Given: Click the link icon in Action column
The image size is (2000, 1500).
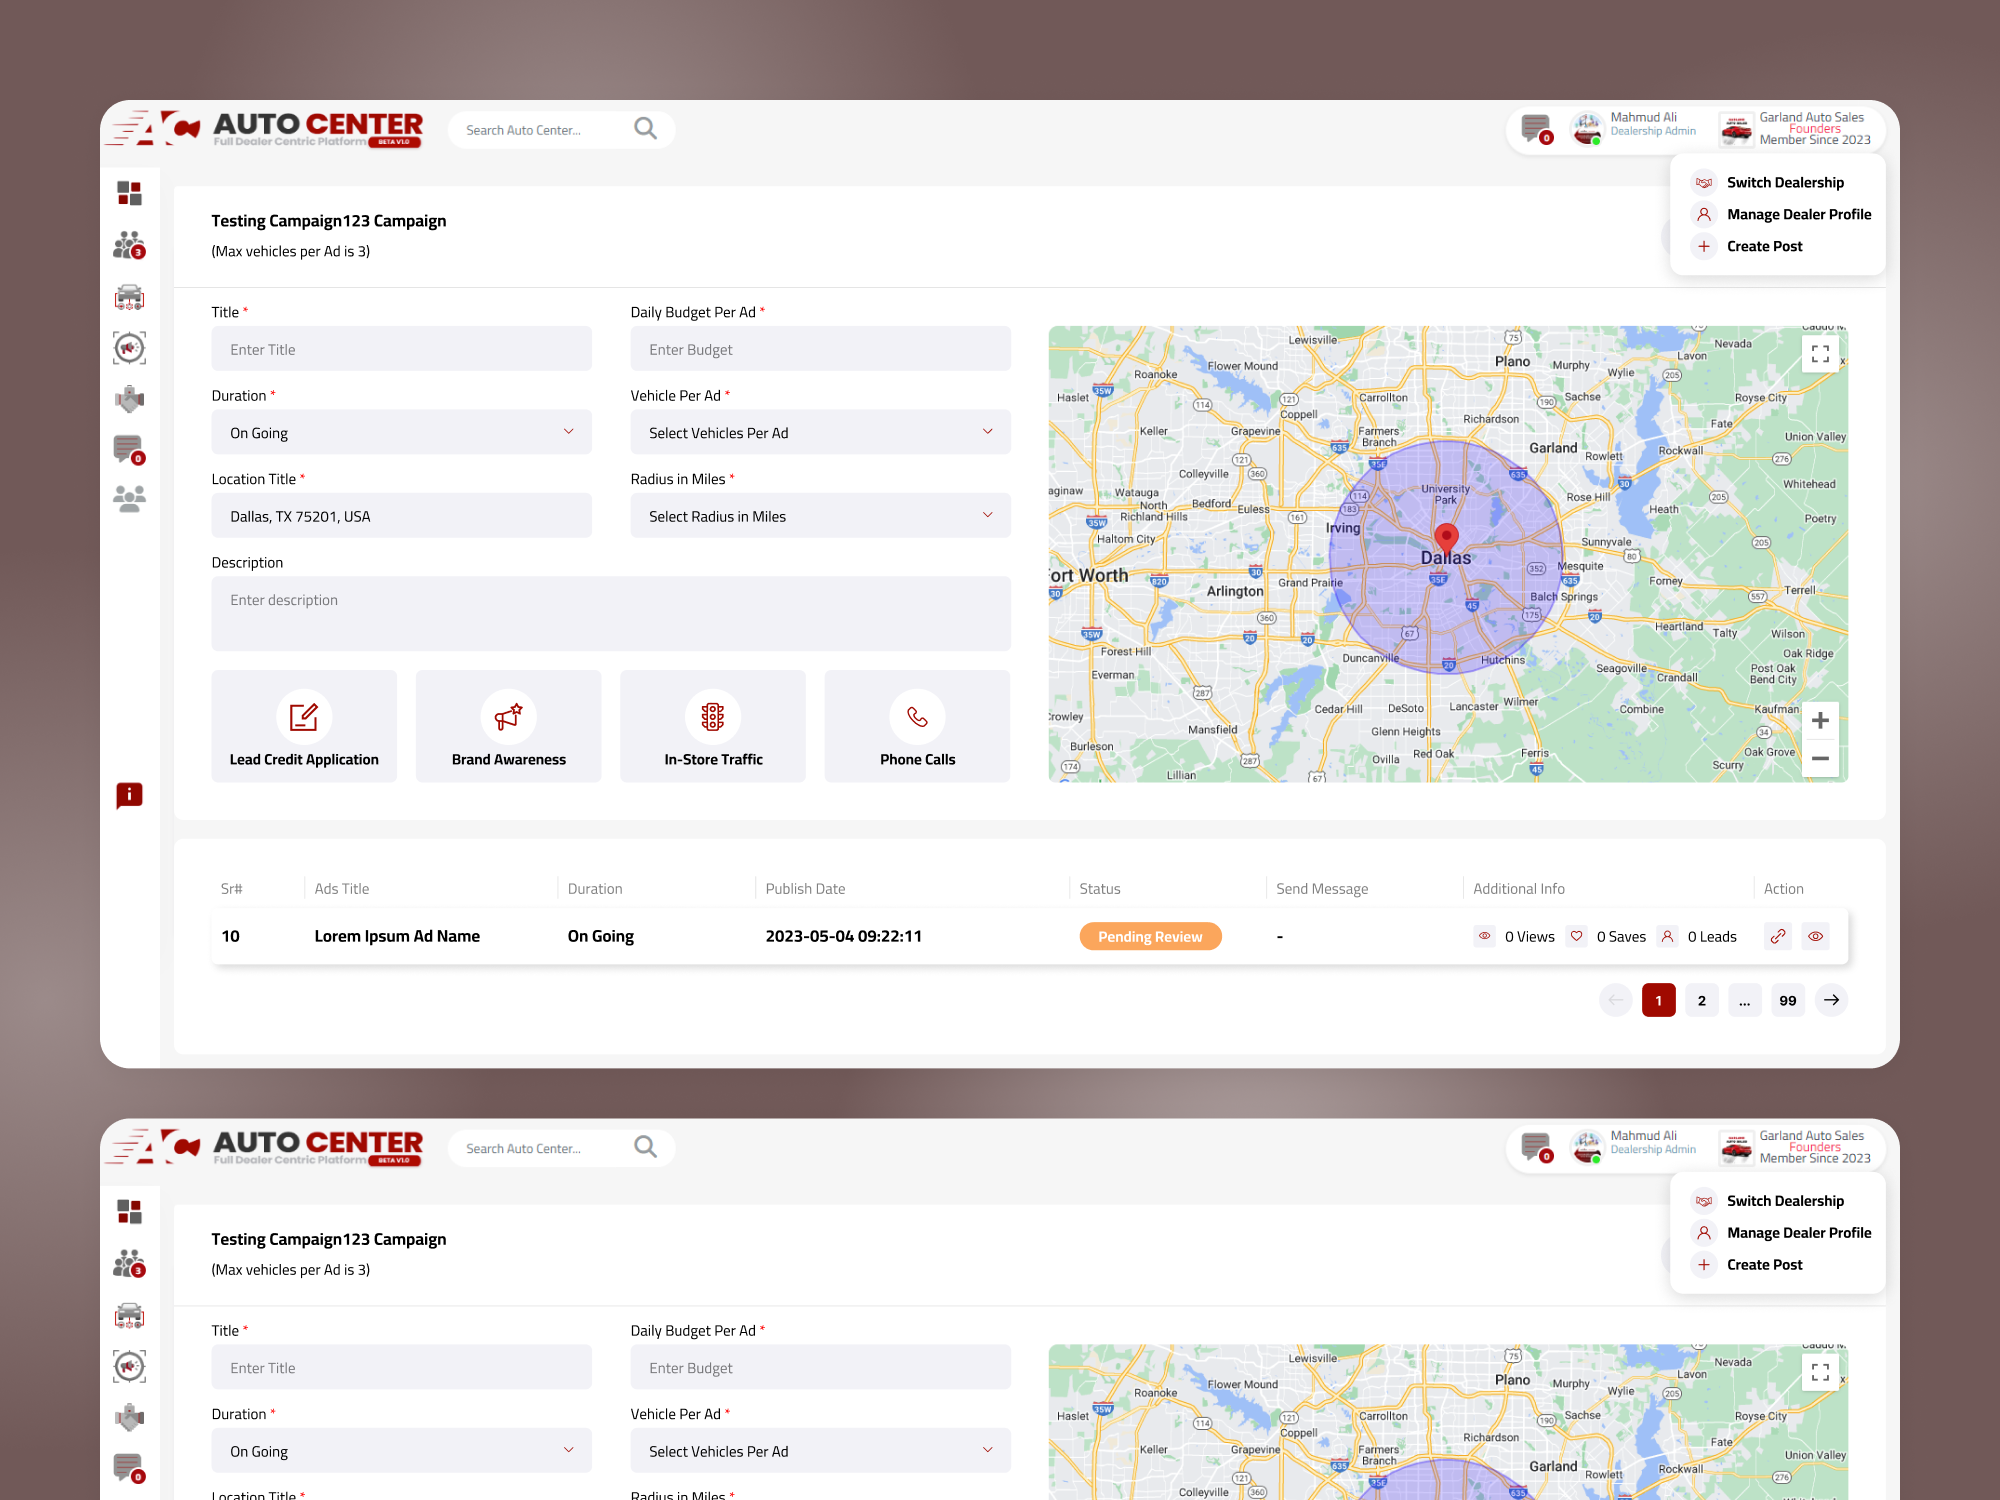Looking at the screenshot, I should click(x=1778, y=937).
